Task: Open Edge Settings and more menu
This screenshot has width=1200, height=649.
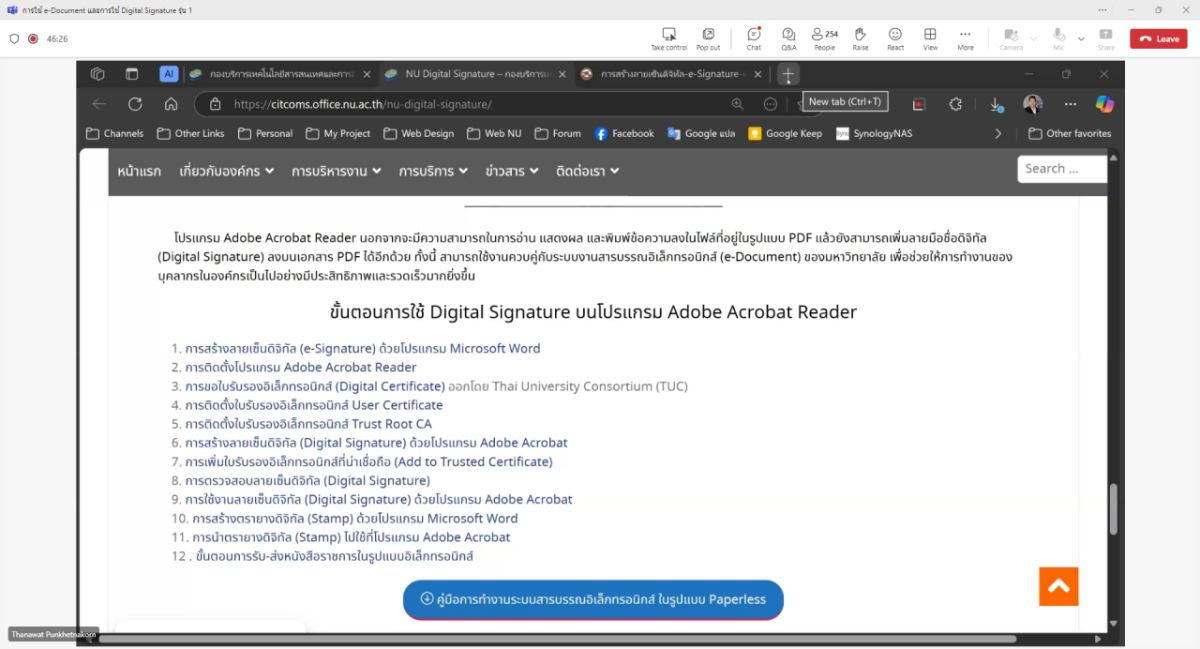Action: 1070,104
